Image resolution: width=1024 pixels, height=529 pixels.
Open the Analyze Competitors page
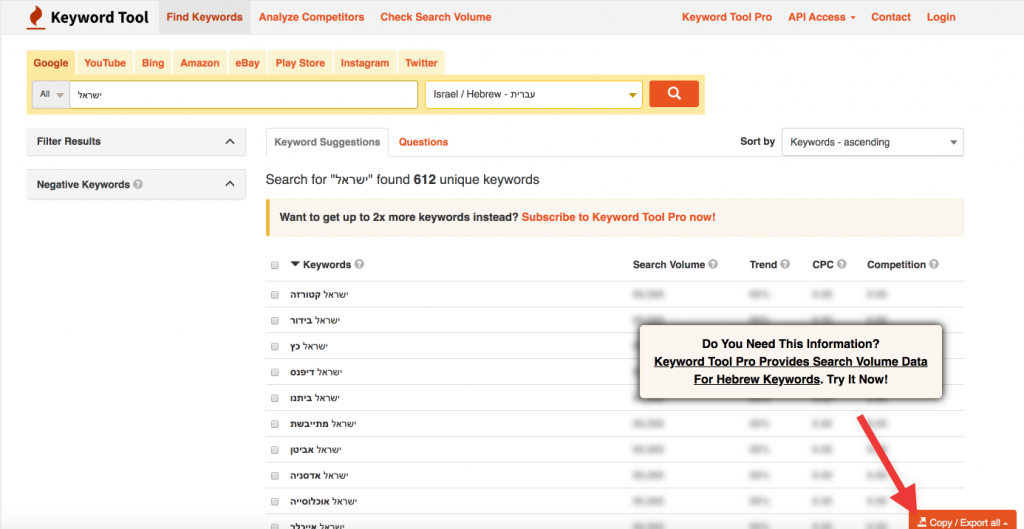[x=312, y=17]
